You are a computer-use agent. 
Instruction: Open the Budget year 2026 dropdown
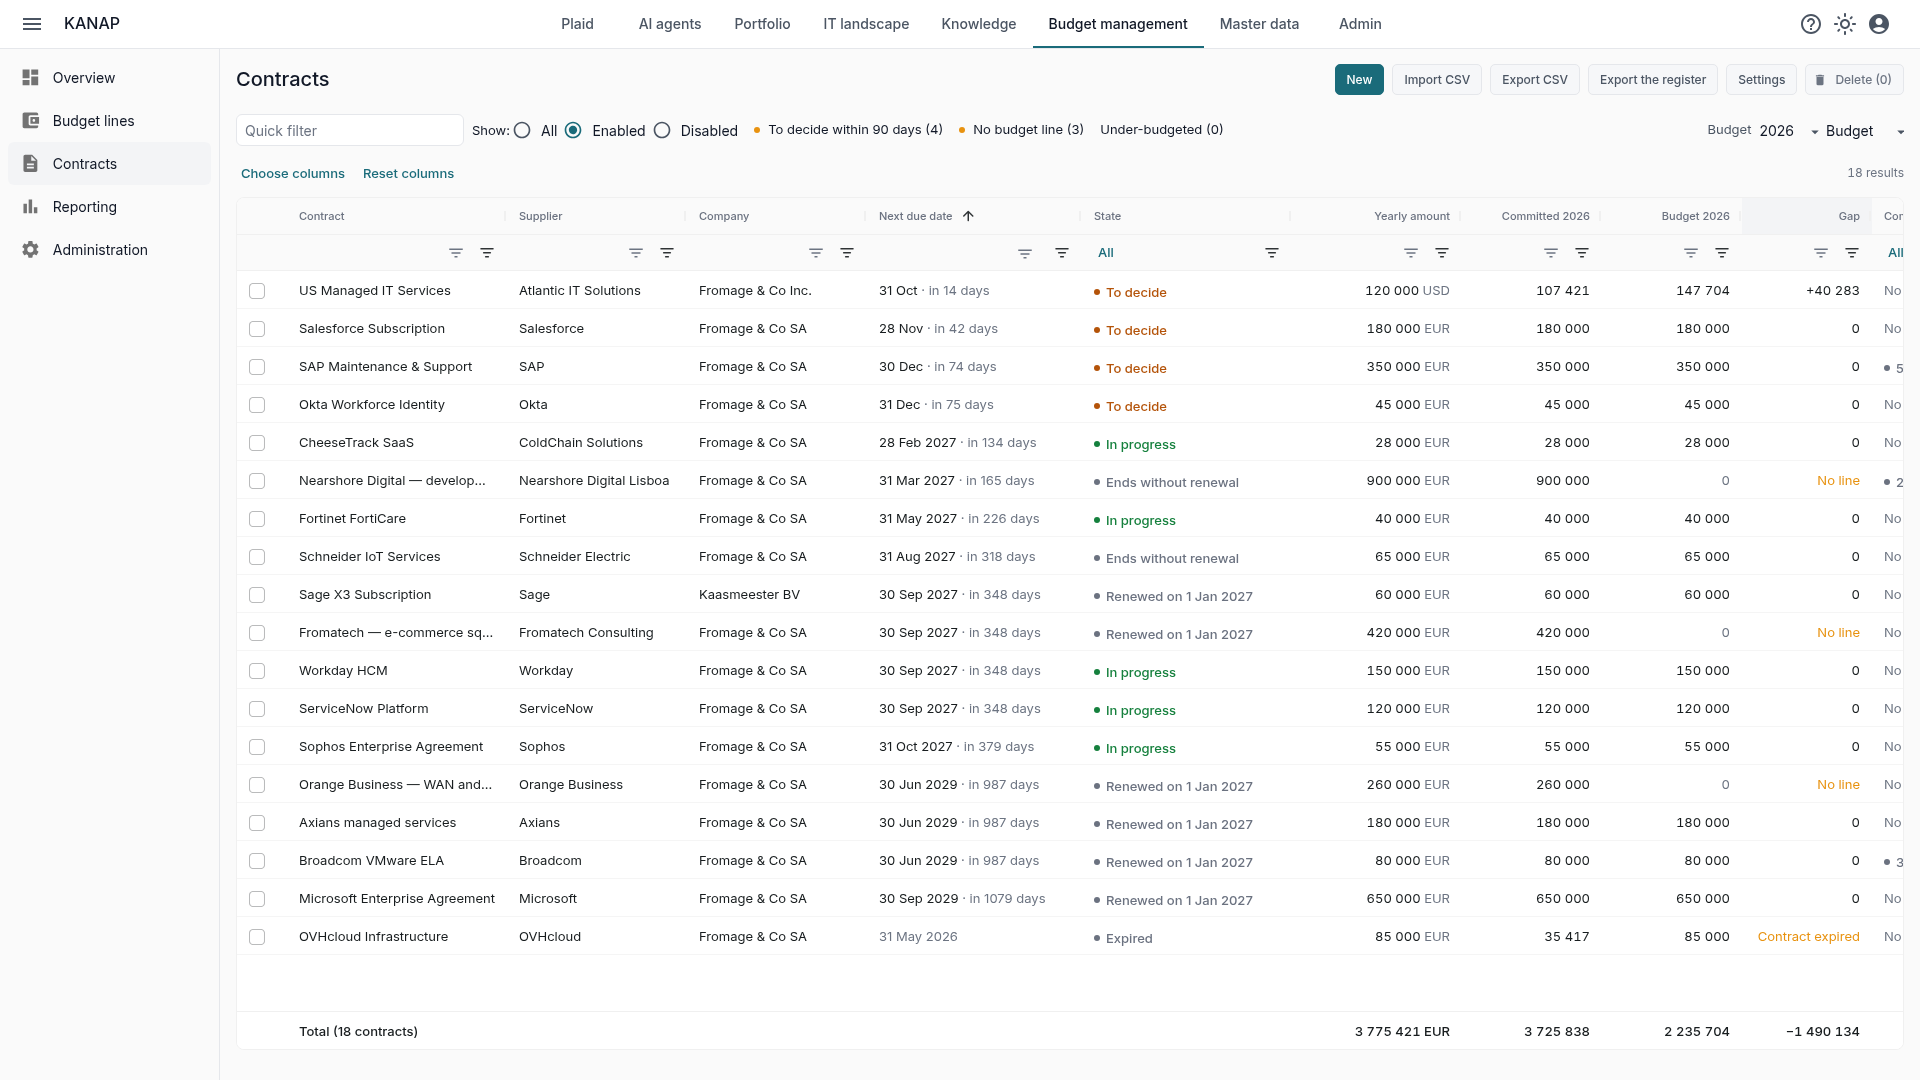coord(1789,131)
